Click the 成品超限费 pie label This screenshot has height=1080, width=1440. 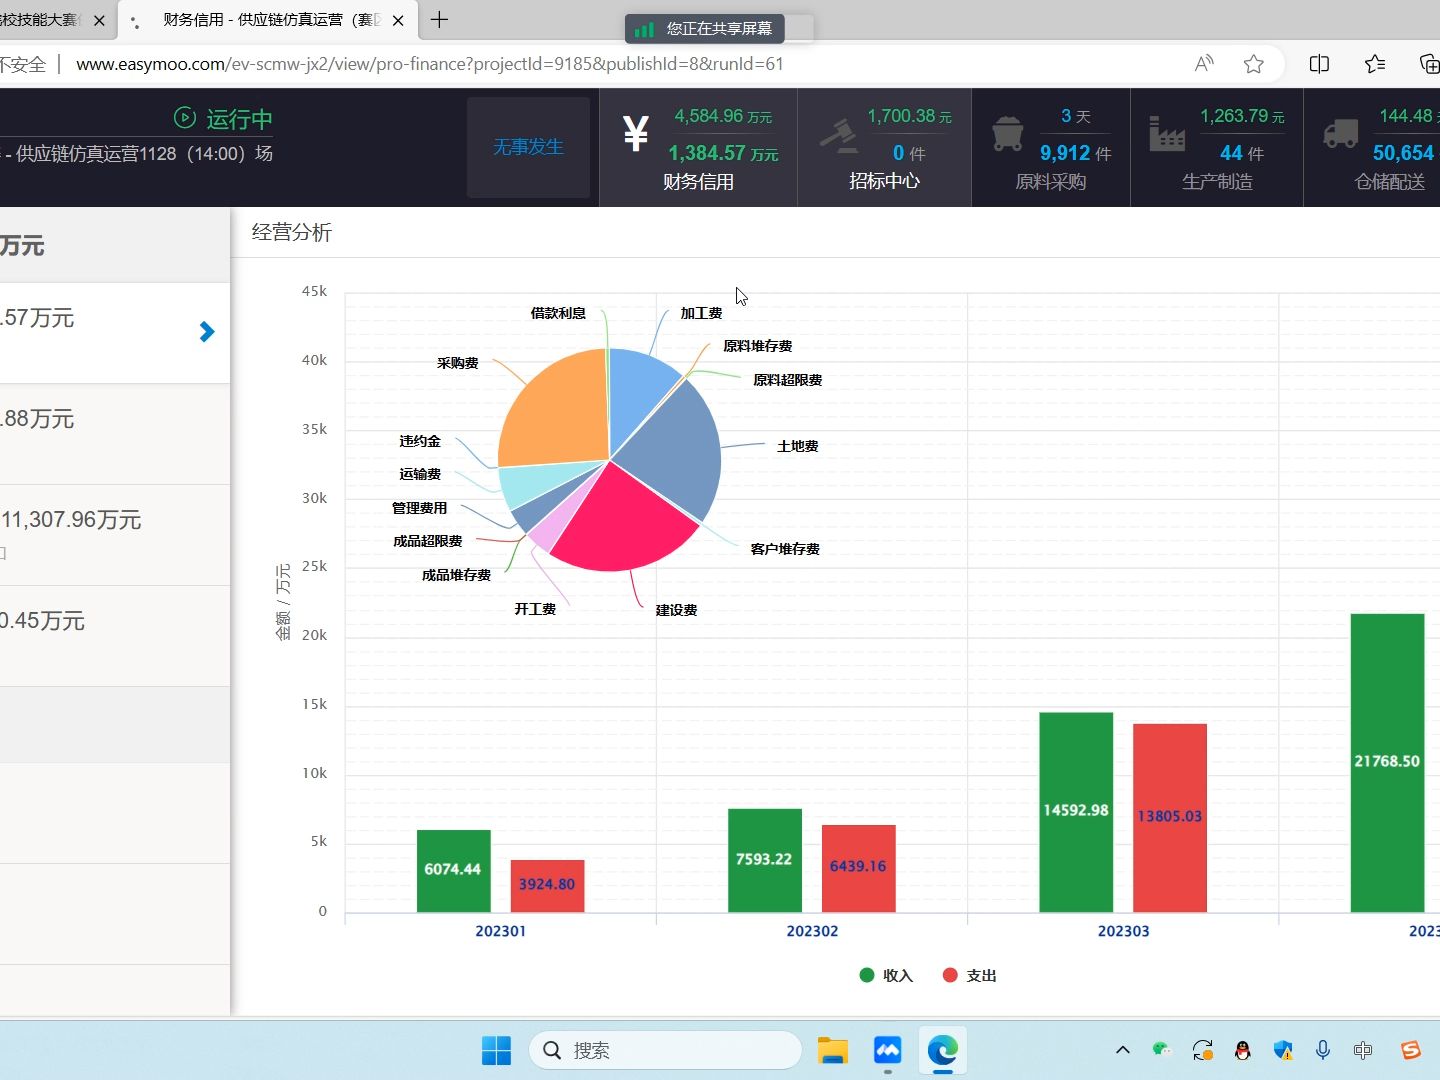tap(427, 541)
